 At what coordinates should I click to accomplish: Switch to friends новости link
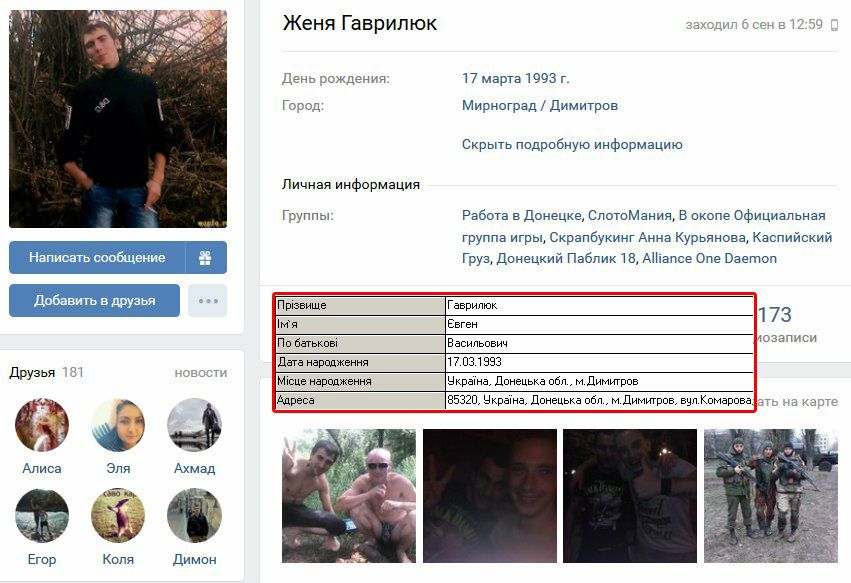pyautogui.click(x=201, y=373)
